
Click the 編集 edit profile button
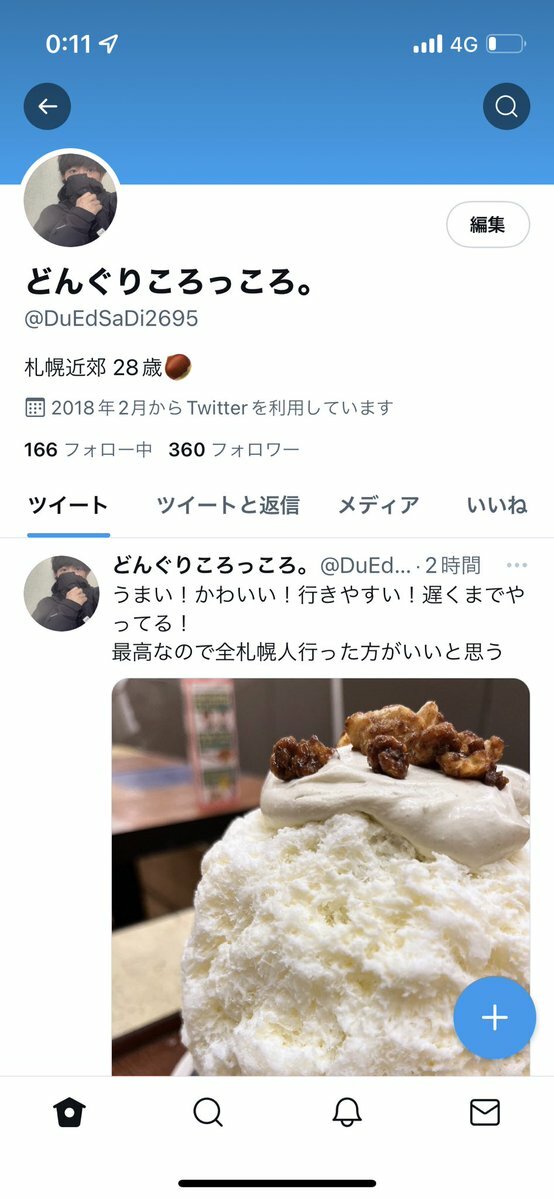click(488, 224)
